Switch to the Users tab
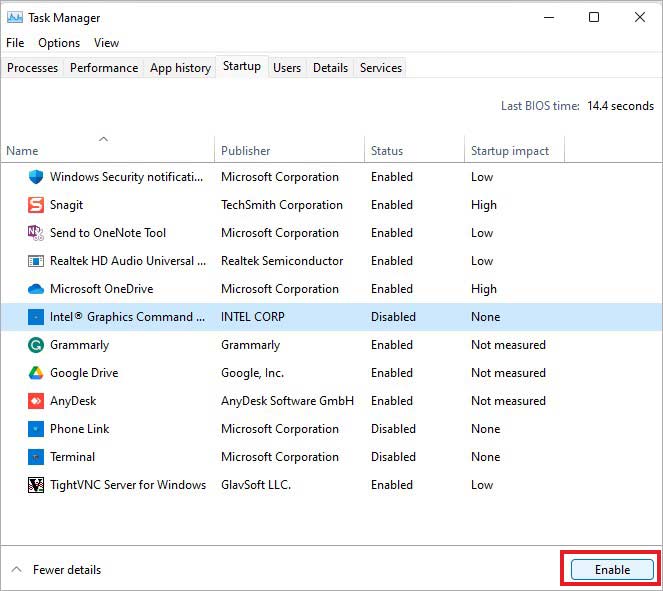 [287, 68]
